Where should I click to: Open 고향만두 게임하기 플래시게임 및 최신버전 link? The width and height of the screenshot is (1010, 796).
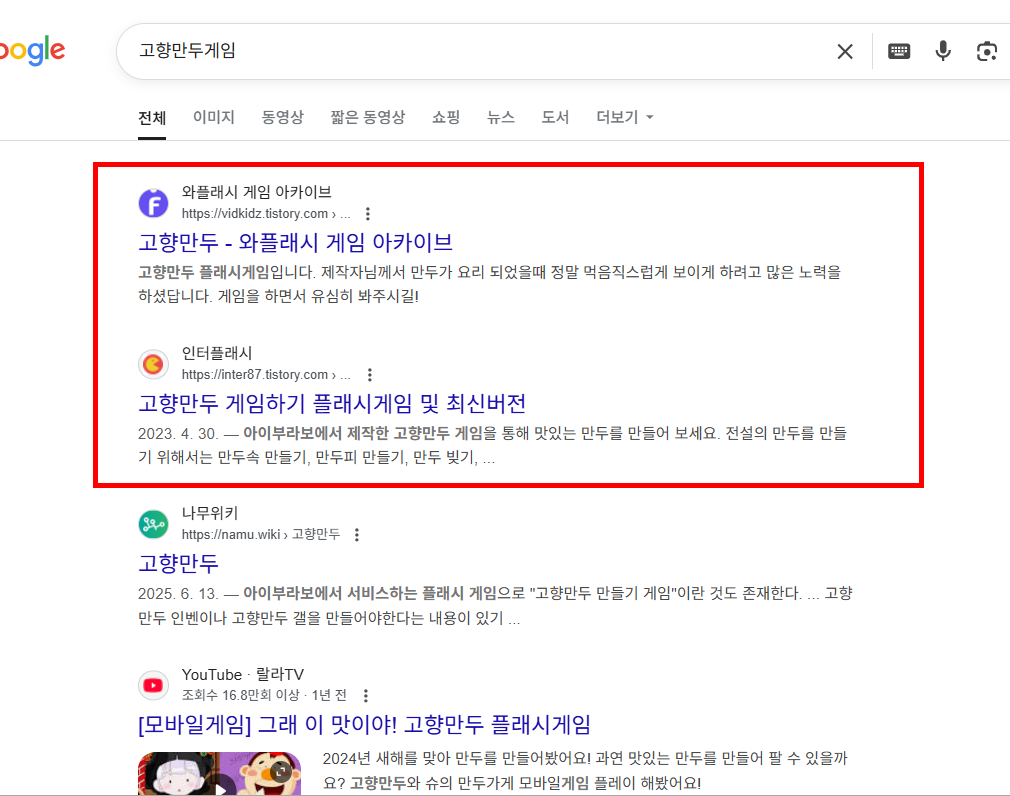click(332, 404)
